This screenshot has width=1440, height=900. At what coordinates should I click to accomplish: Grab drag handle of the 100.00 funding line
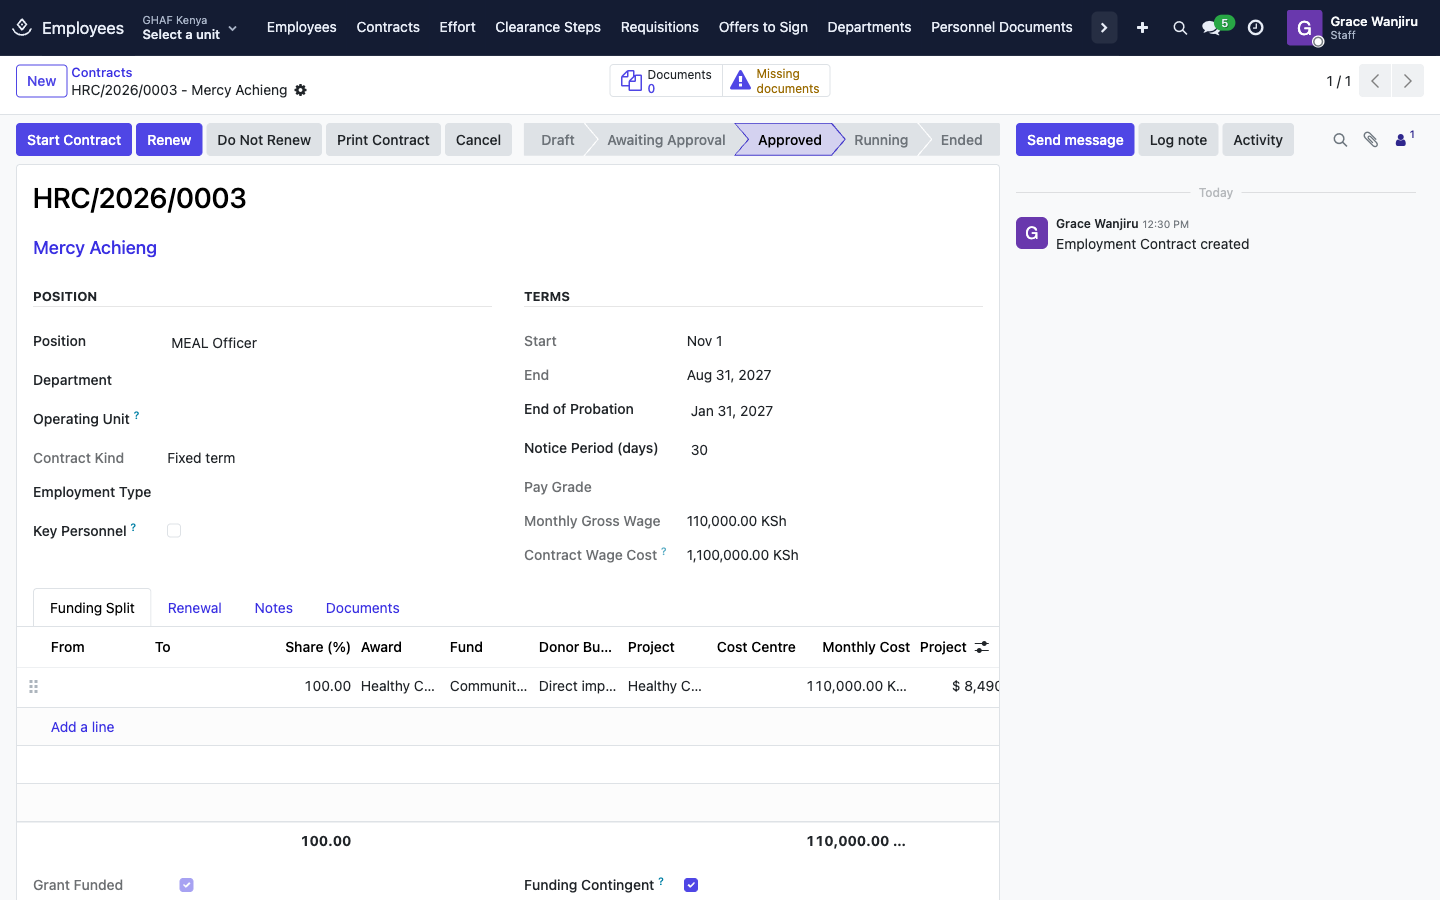click(x=33, y=686)
